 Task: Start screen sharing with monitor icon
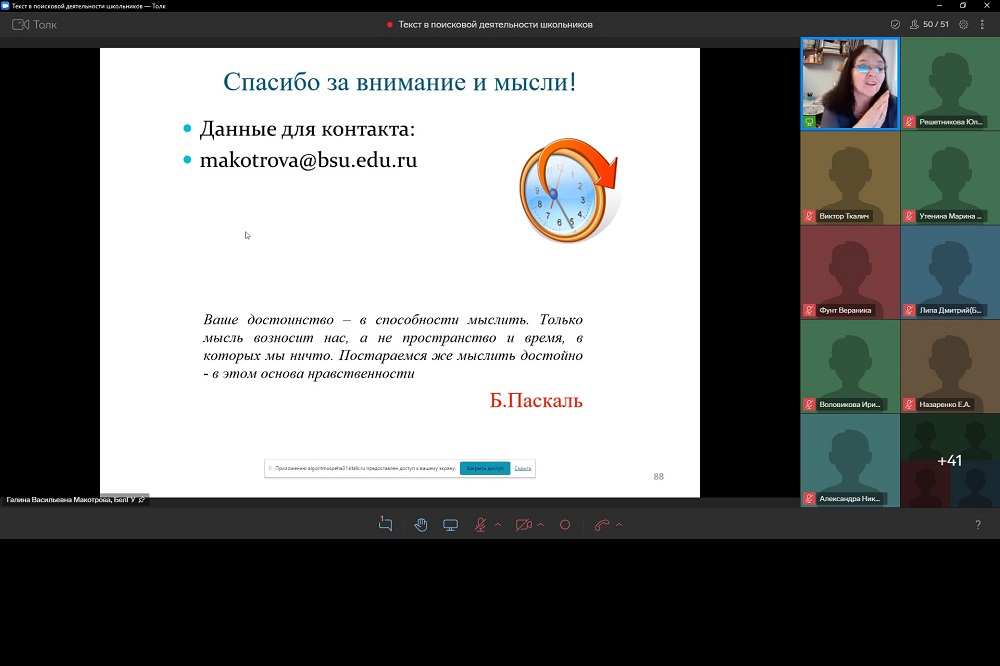pyautogui.click(x=451, y=525)
